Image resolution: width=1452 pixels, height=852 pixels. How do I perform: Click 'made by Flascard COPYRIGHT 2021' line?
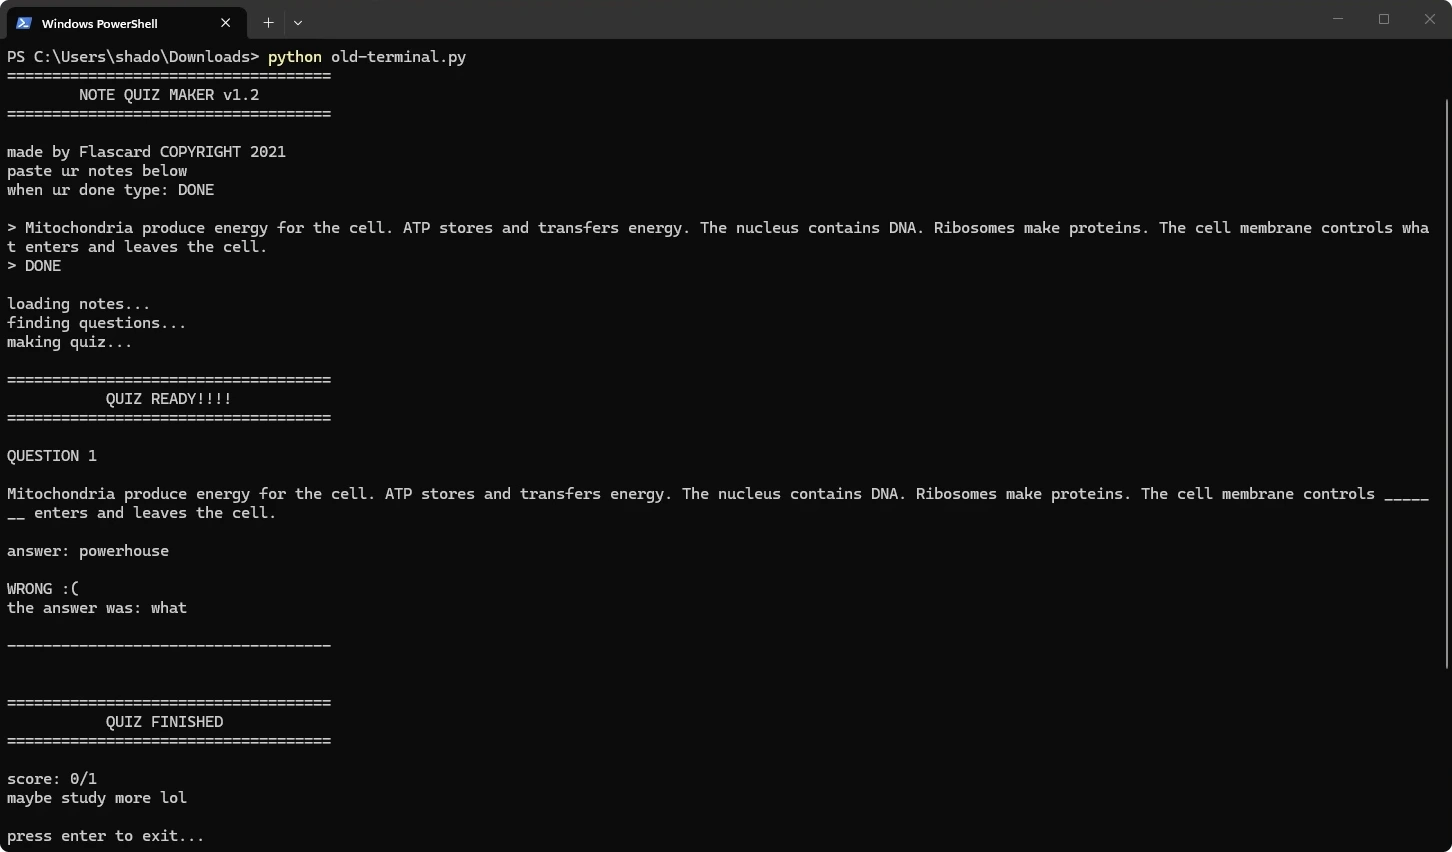146,152
